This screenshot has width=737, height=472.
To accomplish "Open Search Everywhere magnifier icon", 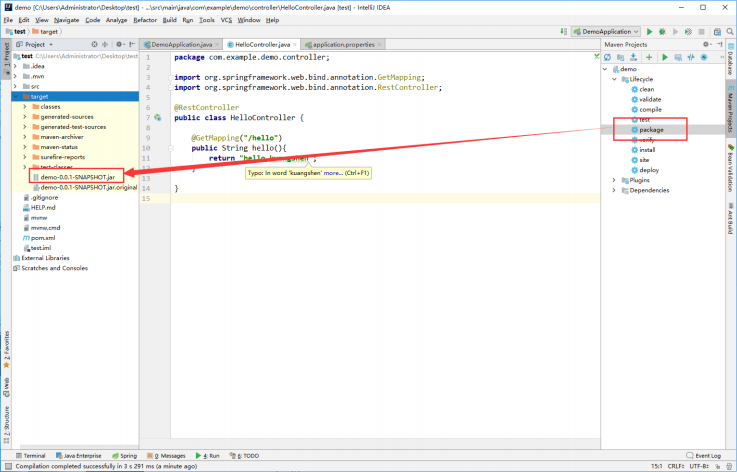I will click(x=729, y=31).
